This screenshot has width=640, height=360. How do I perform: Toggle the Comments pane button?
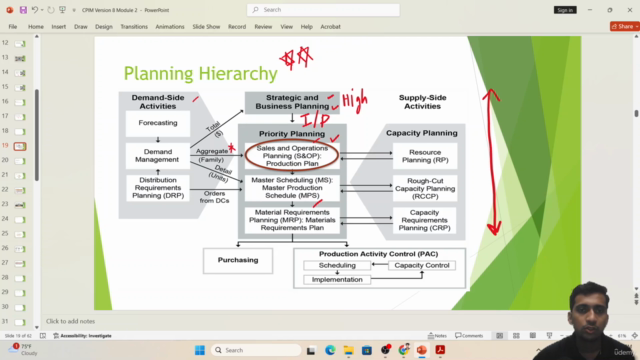pos(469,336)
